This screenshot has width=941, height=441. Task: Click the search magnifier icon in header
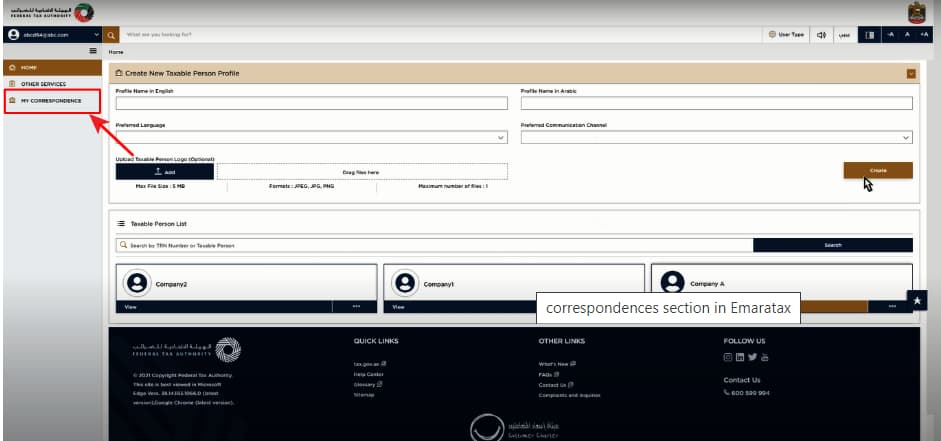coord(111,35)
